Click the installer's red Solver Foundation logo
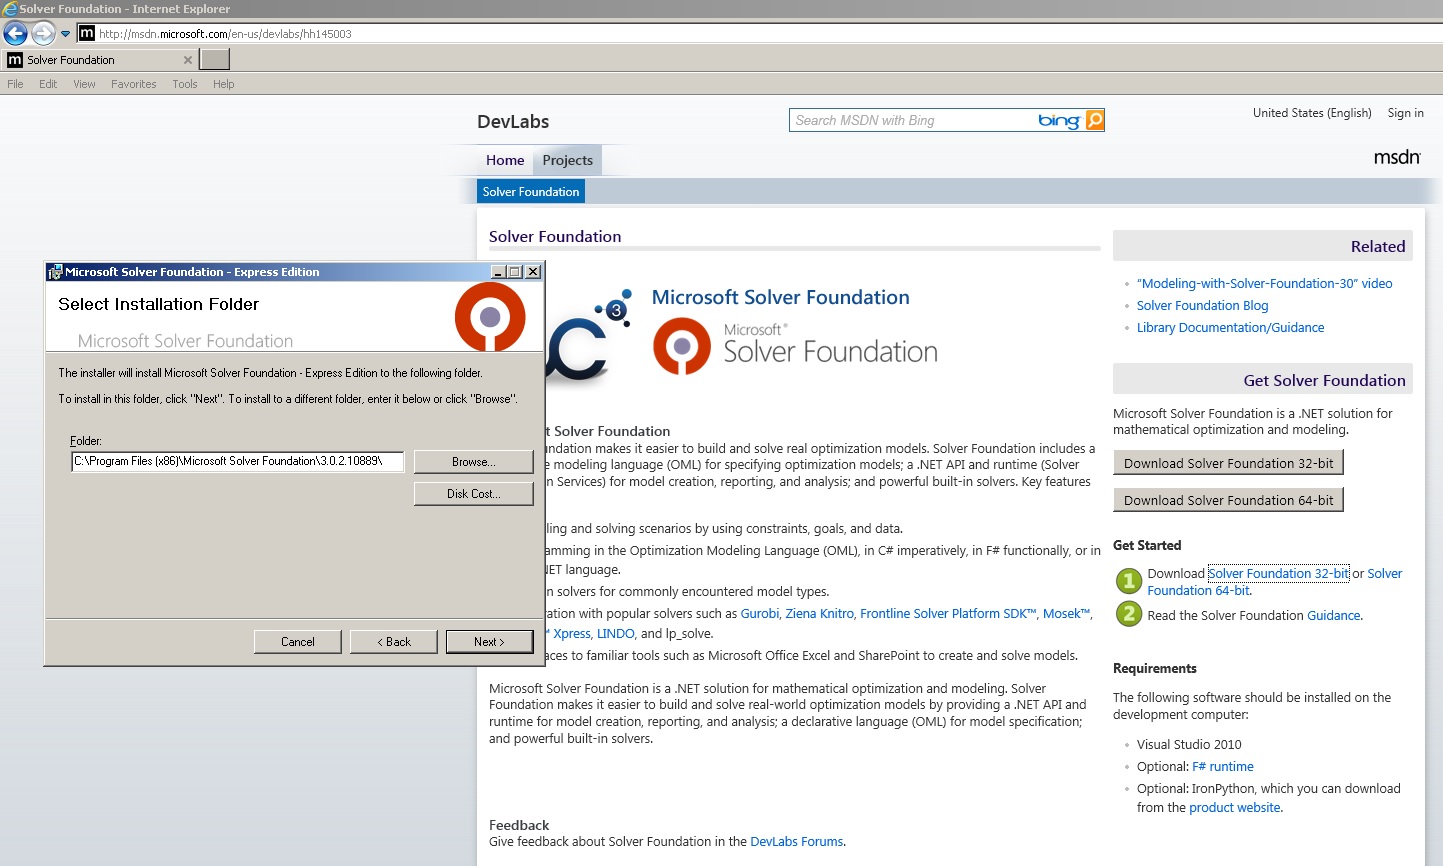 pyautogui.click(x=490, y=316)
